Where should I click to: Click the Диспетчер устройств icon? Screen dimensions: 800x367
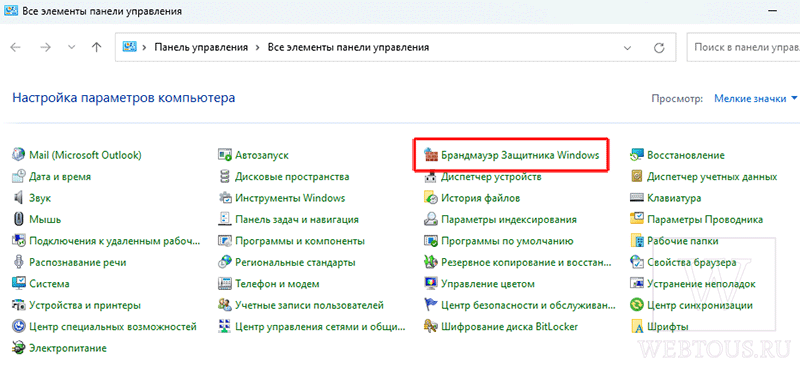430,177
